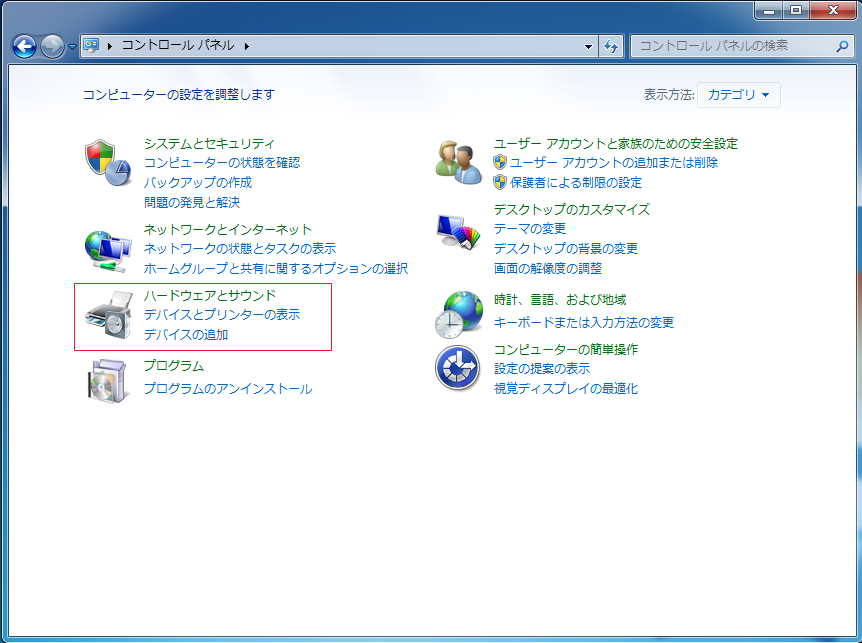Viewport: 862px width, 643px height.
Task: Click the search magnifier icon
Action: point(842,46)
